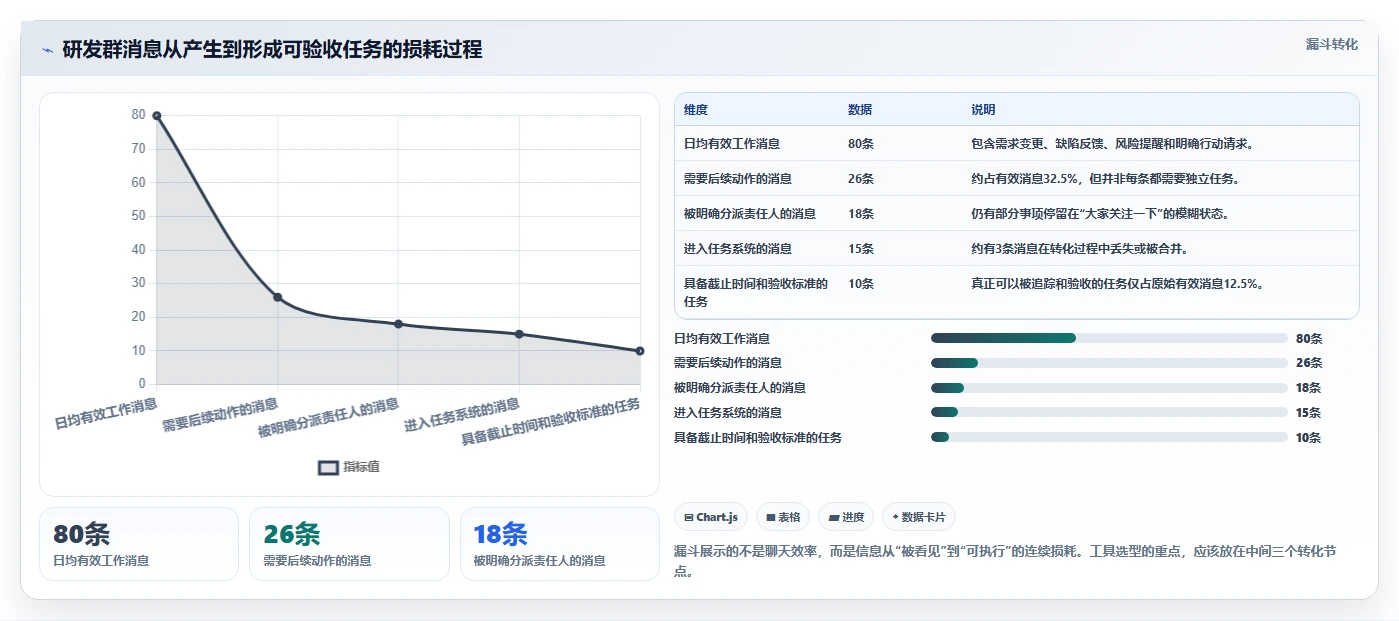Screen dimensions: 1399x621
Task: Click the 26条 value beside its progress bar
Action: [1309, 363]
